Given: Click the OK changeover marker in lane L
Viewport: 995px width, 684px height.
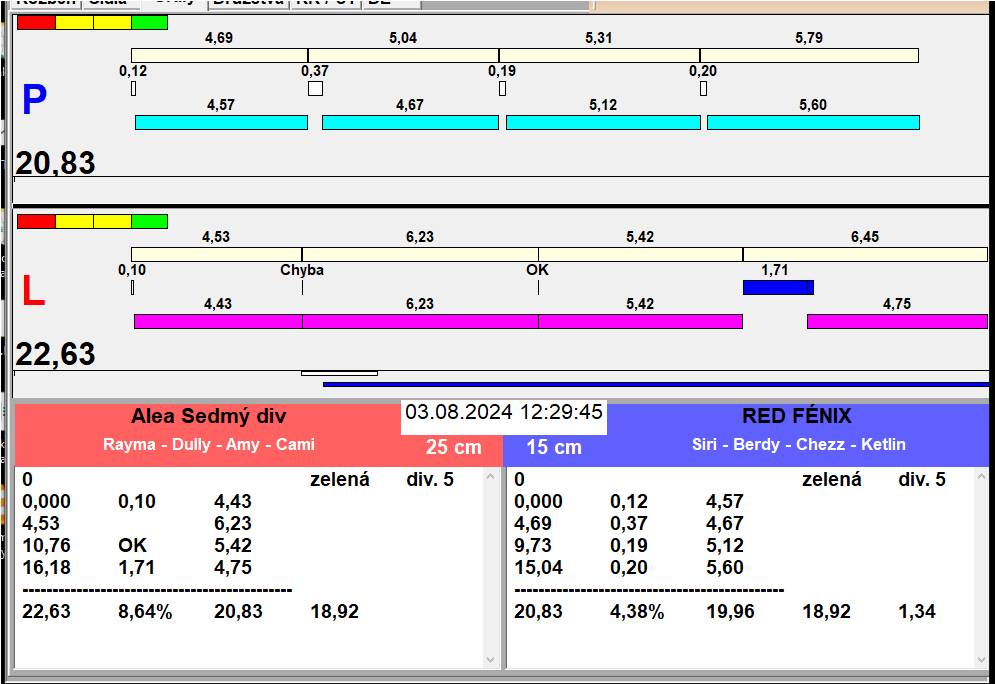Looking at the screenshot, I should click(538, 287).
